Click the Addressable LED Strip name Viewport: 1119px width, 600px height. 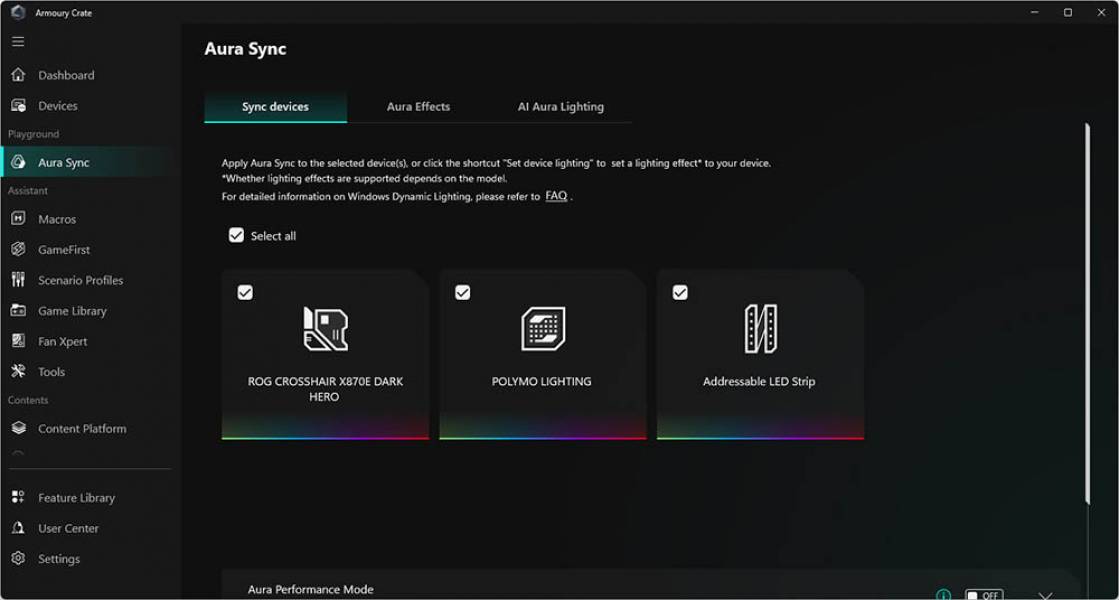tap(759, 382)
